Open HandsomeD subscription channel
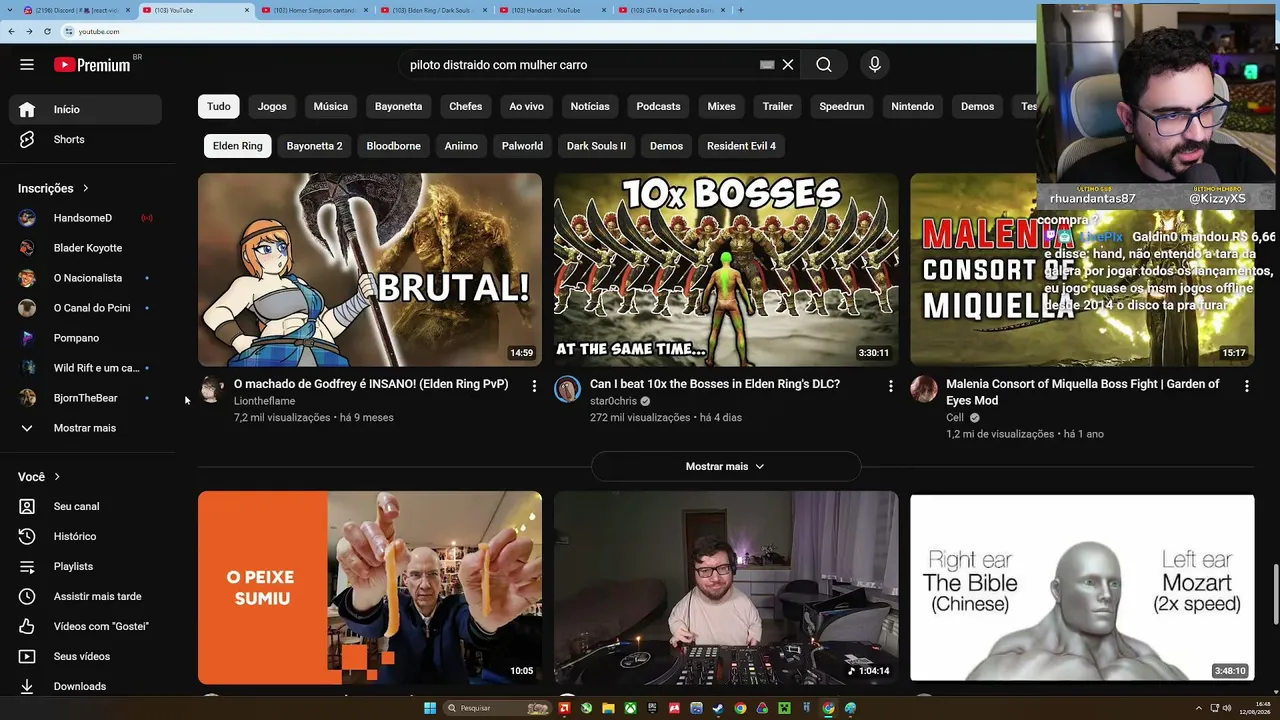The image size is (1280, 720). point(85,218)
